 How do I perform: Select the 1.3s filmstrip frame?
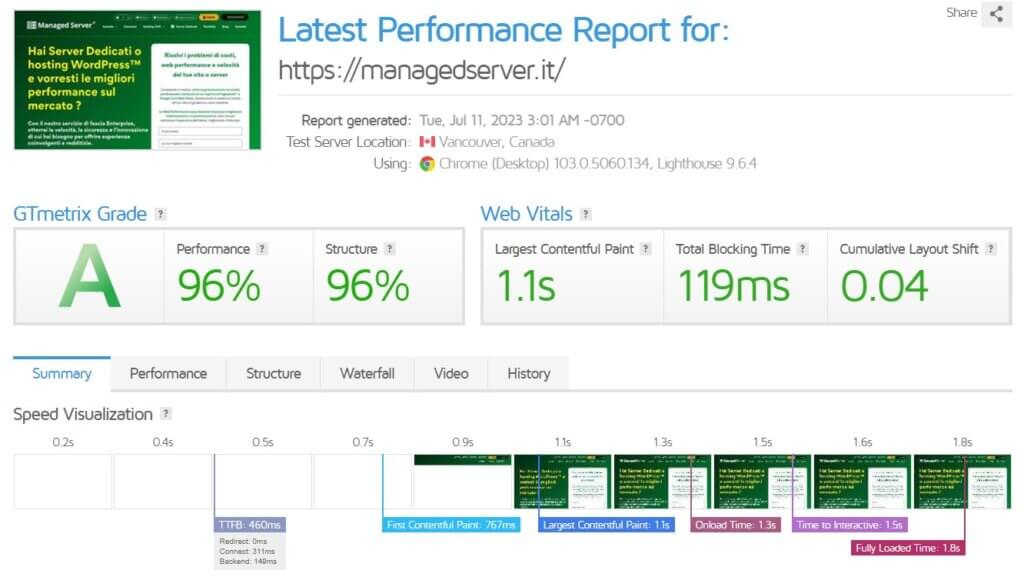tap(662, 482)
